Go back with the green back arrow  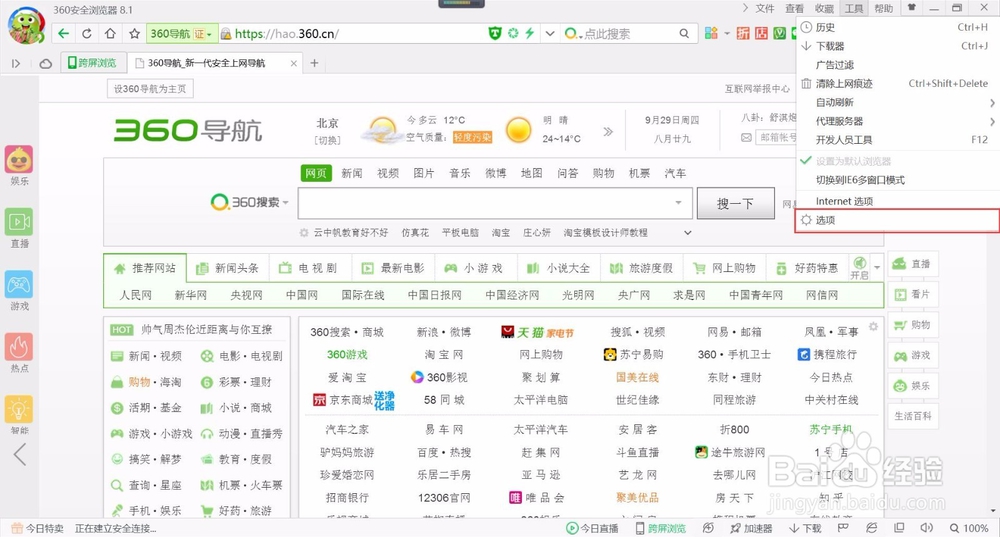63,34
